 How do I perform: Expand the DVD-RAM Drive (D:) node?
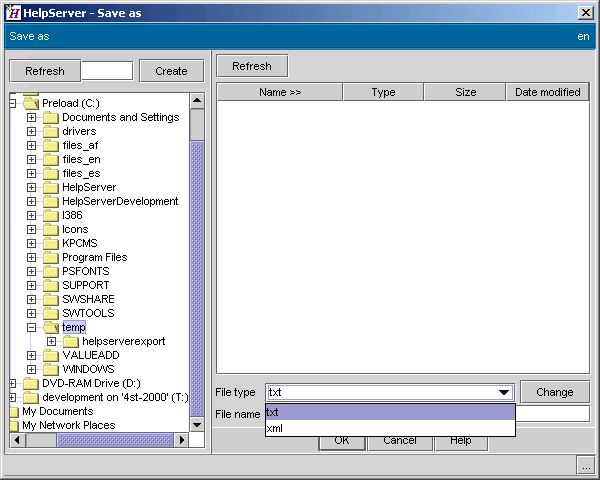click(x=12, y=384)
